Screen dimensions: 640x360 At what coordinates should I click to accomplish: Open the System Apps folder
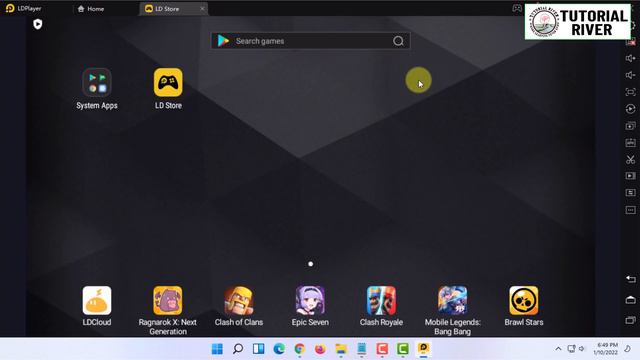tap(97, 82)
